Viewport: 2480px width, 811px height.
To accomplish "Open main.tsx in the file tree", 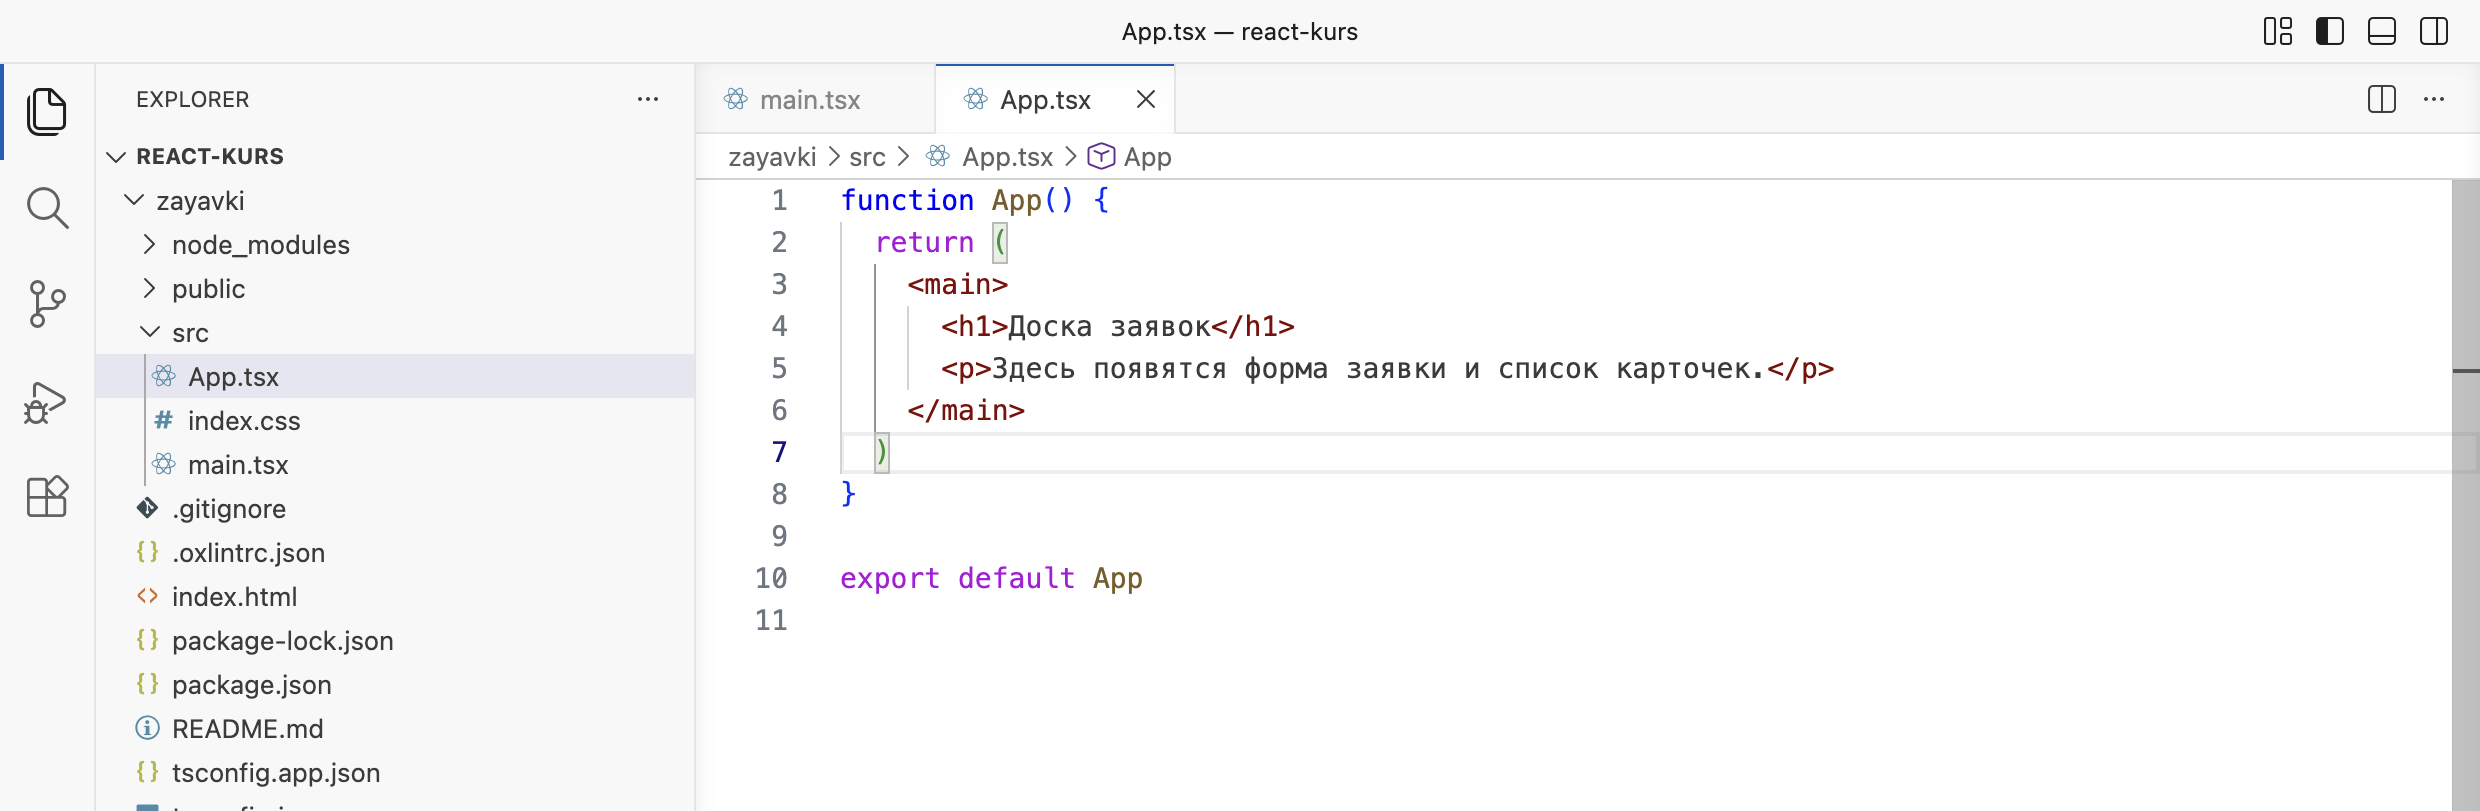I will click(x=395, y=464).
